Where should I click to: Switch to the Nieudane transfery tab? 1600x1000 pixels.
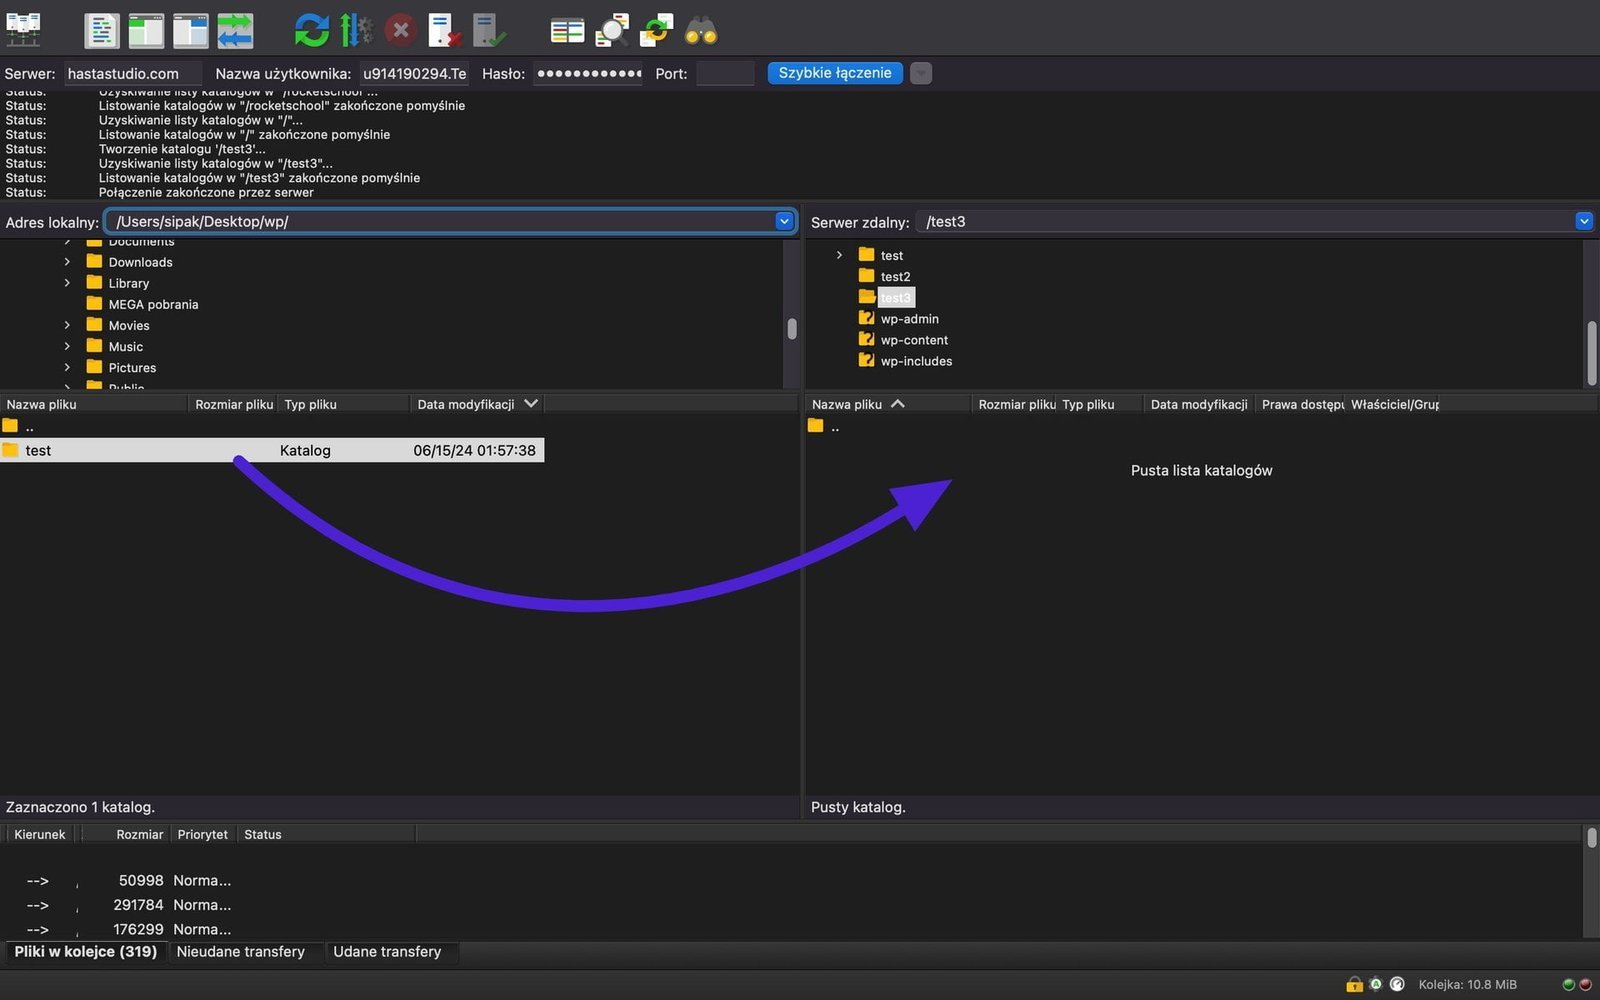point(240,952)
